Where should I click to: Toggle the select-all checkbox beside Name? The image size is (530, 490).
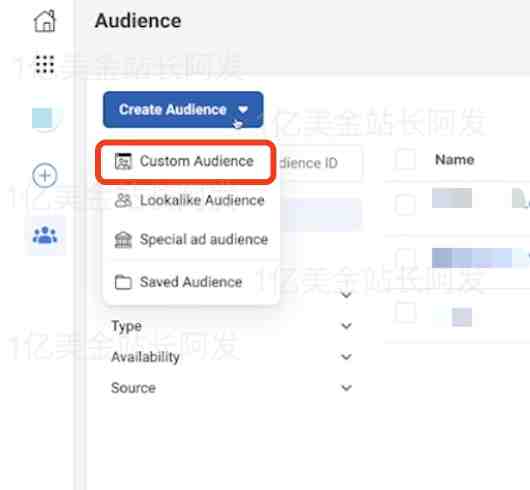coord(405,160)
